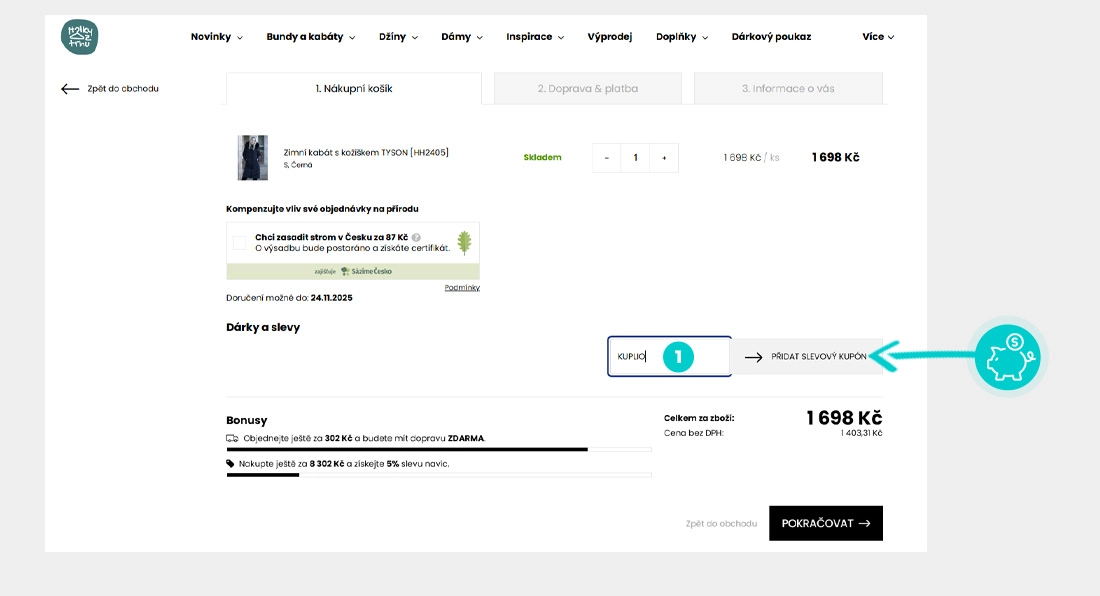Viewport: 1100px width, 596px height.
Task: Switch to the Doprava & platba step
Action: (x=587, y=88)
